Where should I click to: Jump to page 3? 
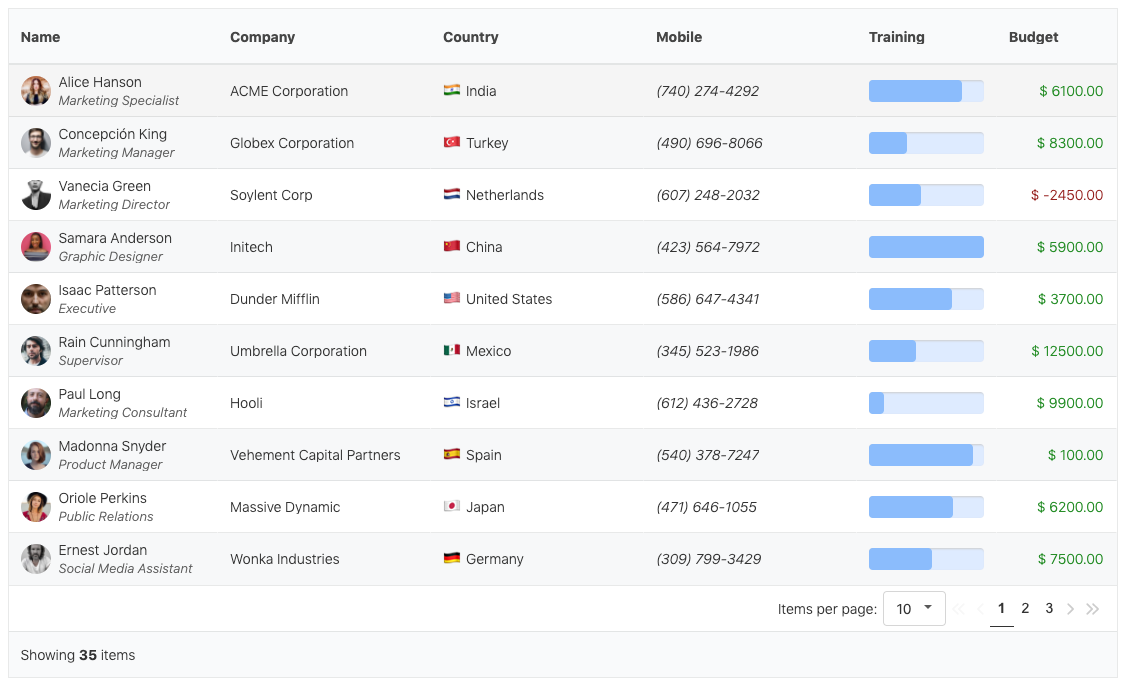point(1049,607)
